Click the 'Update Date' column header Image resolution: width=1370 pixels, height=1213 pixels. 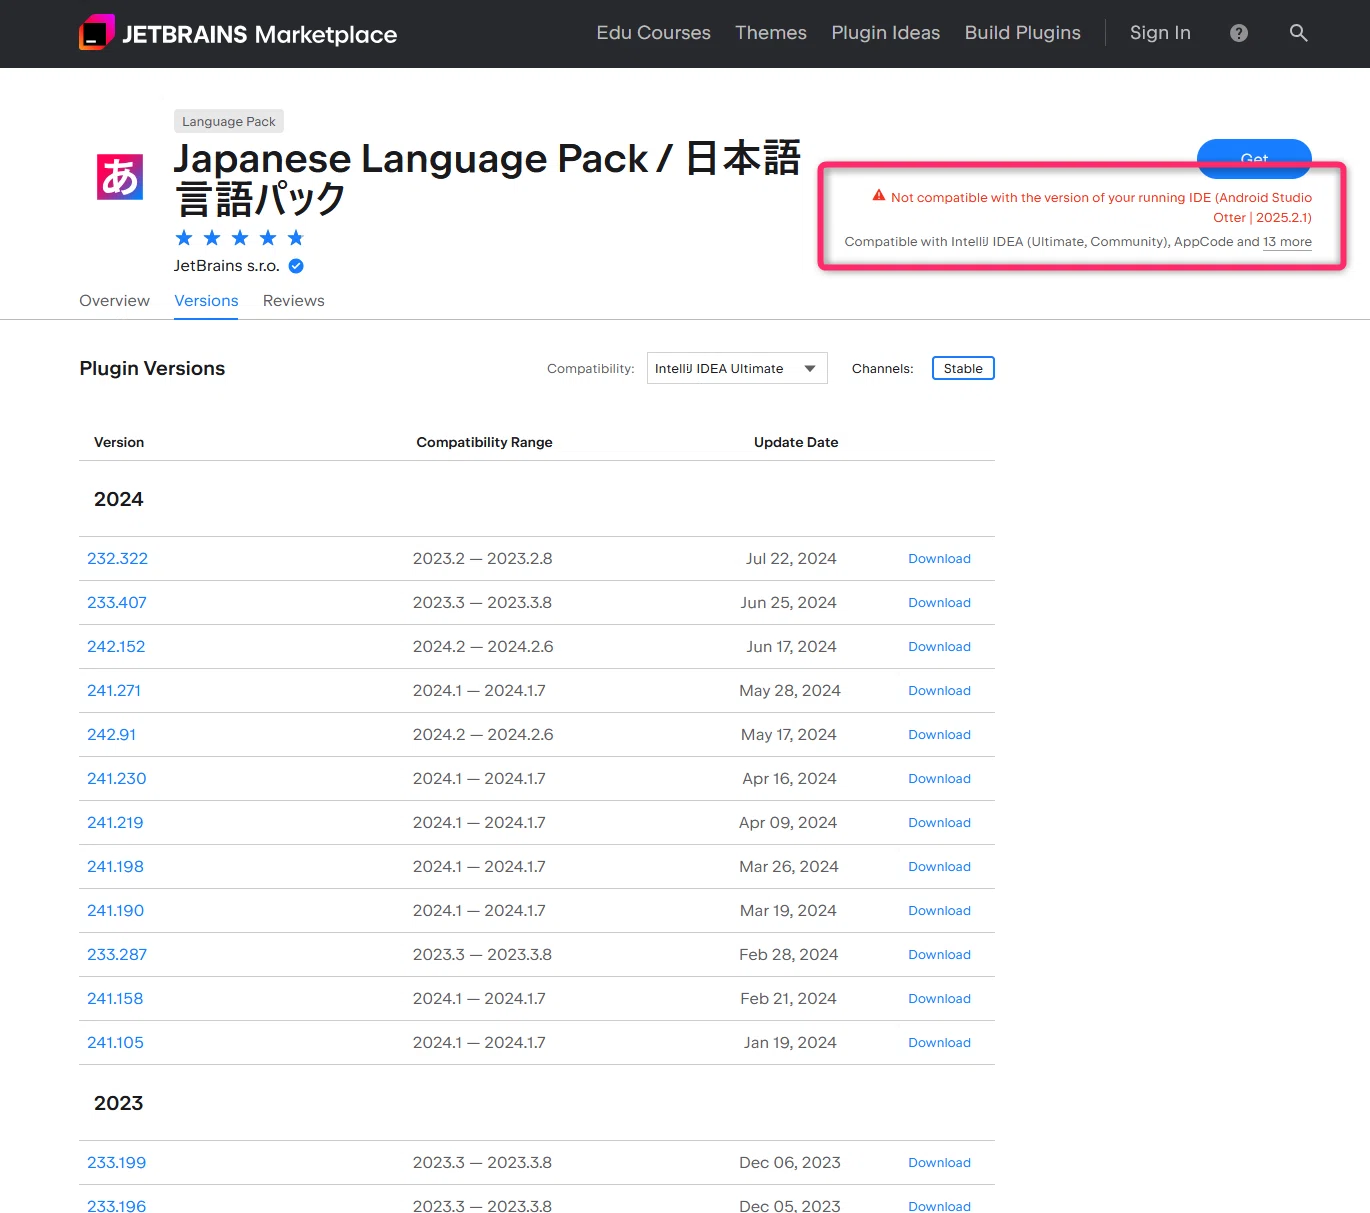[796, 442]
